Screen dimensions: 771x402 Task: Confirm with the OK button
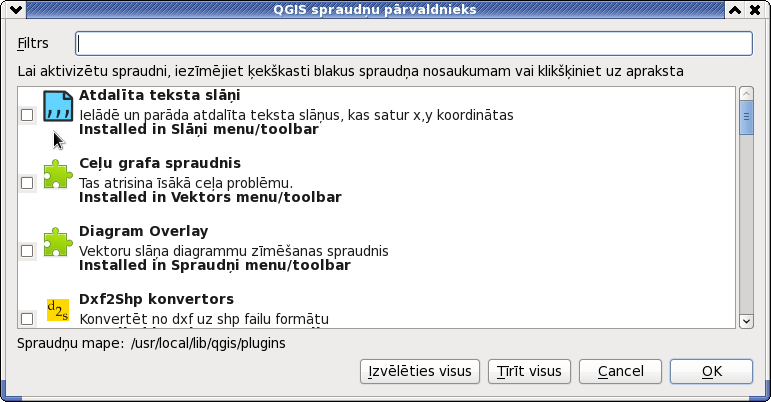(x=711, y=371)
